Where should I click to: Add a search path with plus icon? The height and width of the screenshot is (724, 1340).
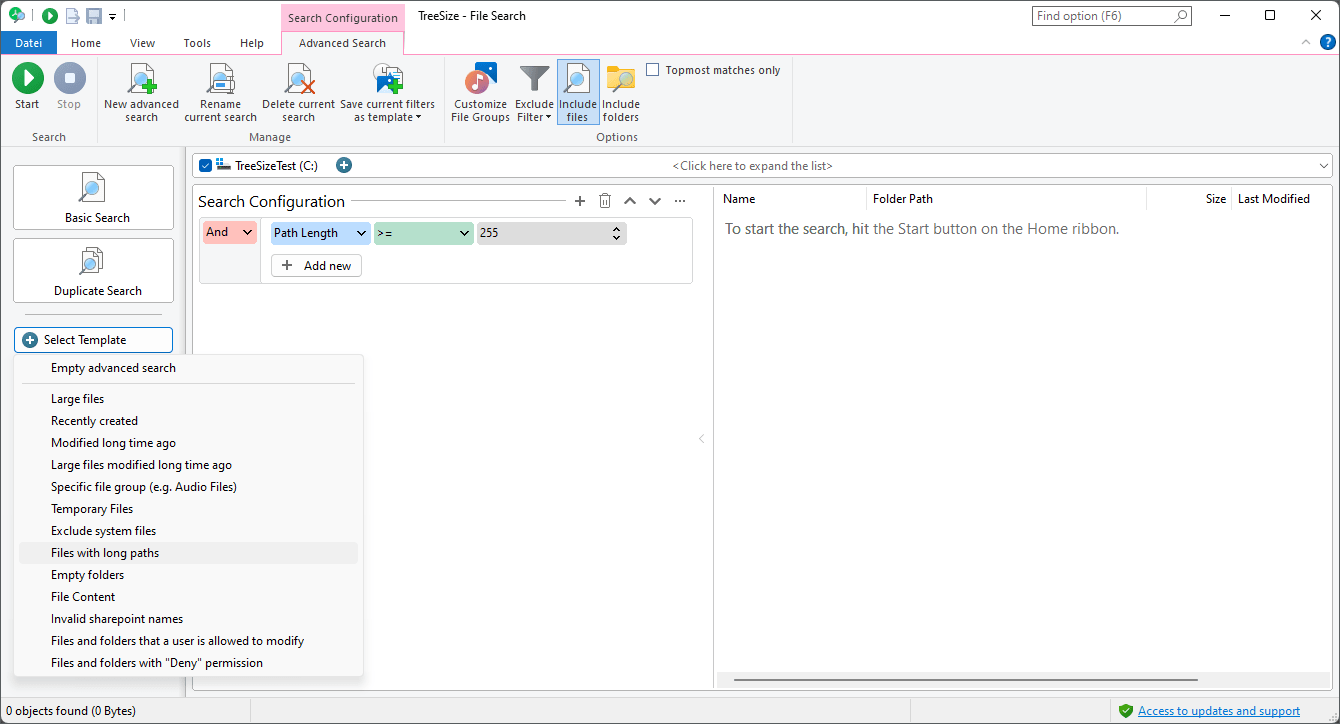pos(344,165)
